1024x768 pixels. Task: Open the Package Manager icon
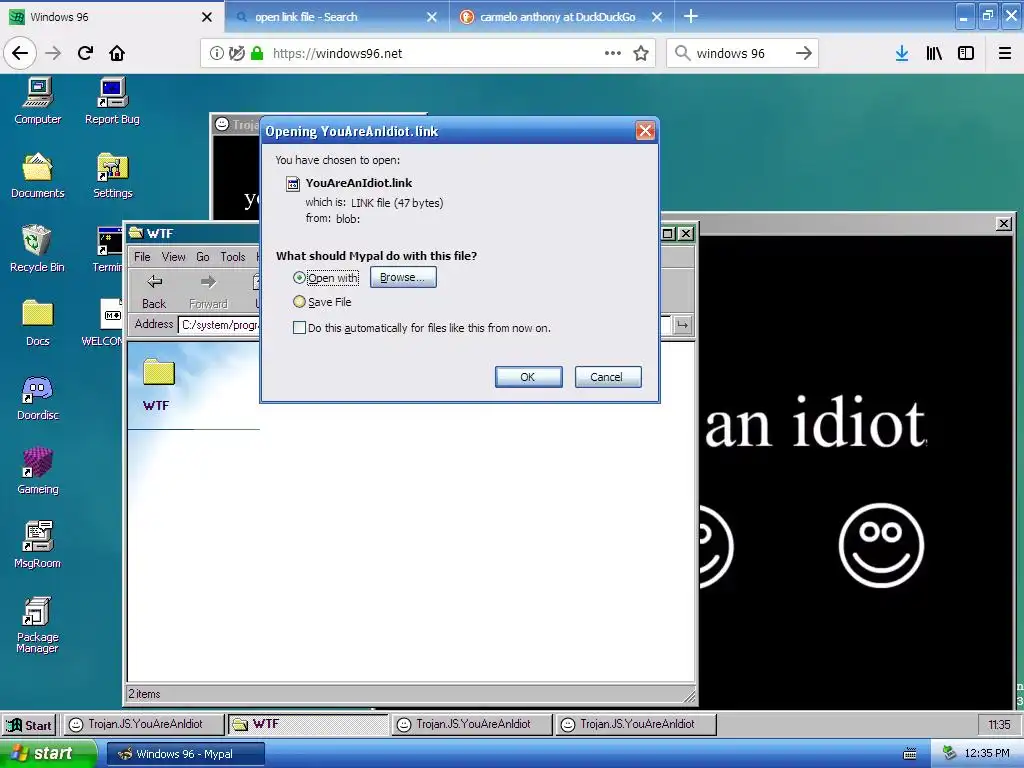pyautogui.click(x=37, y=624)
